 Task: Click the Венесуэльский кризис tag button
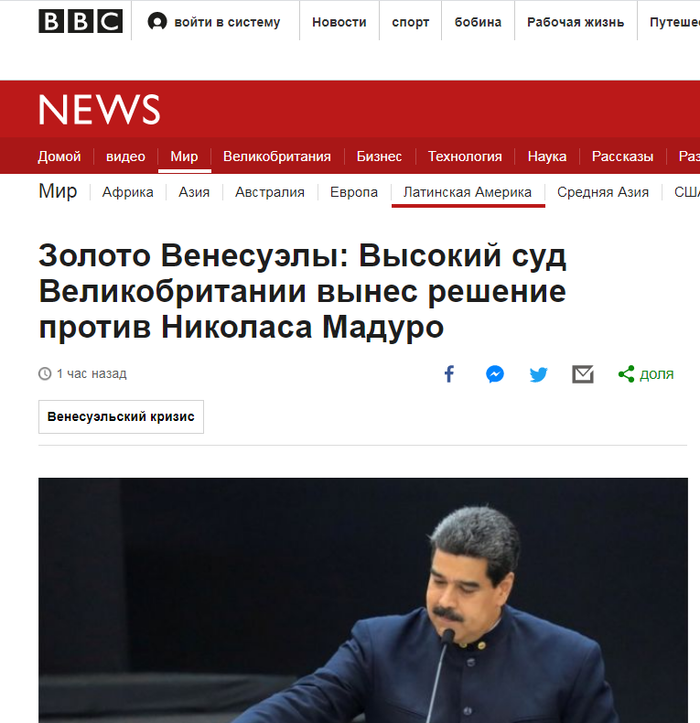pyautogui.click(x=121, y=417)
